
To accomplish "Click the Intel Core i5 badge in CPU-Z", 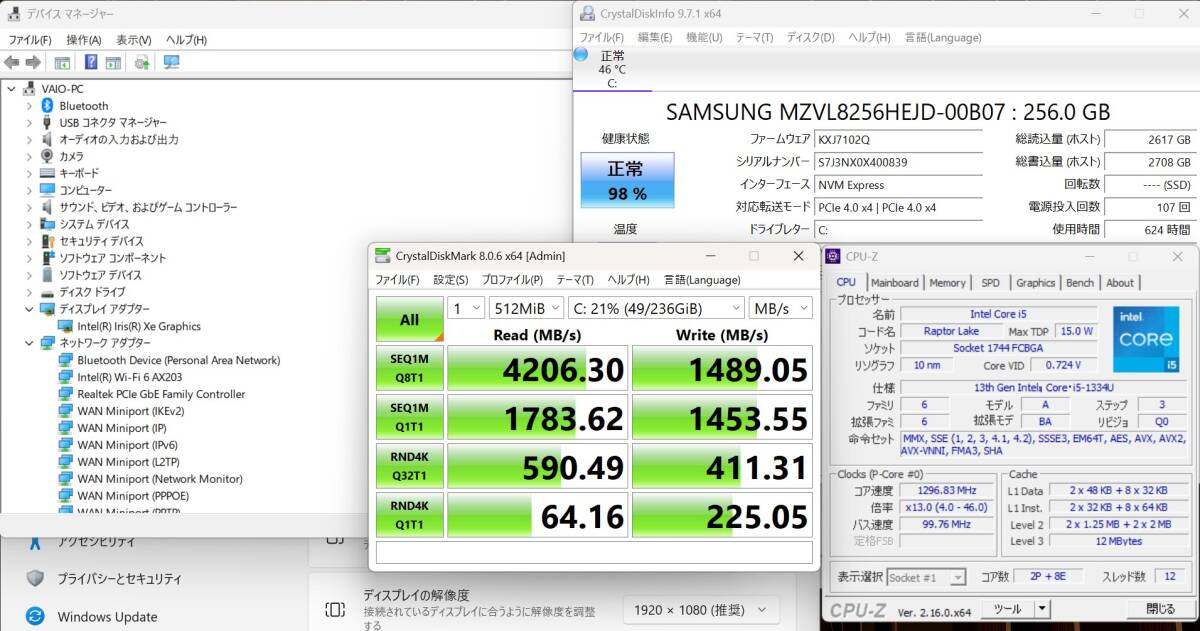I will click(1146, 340).
